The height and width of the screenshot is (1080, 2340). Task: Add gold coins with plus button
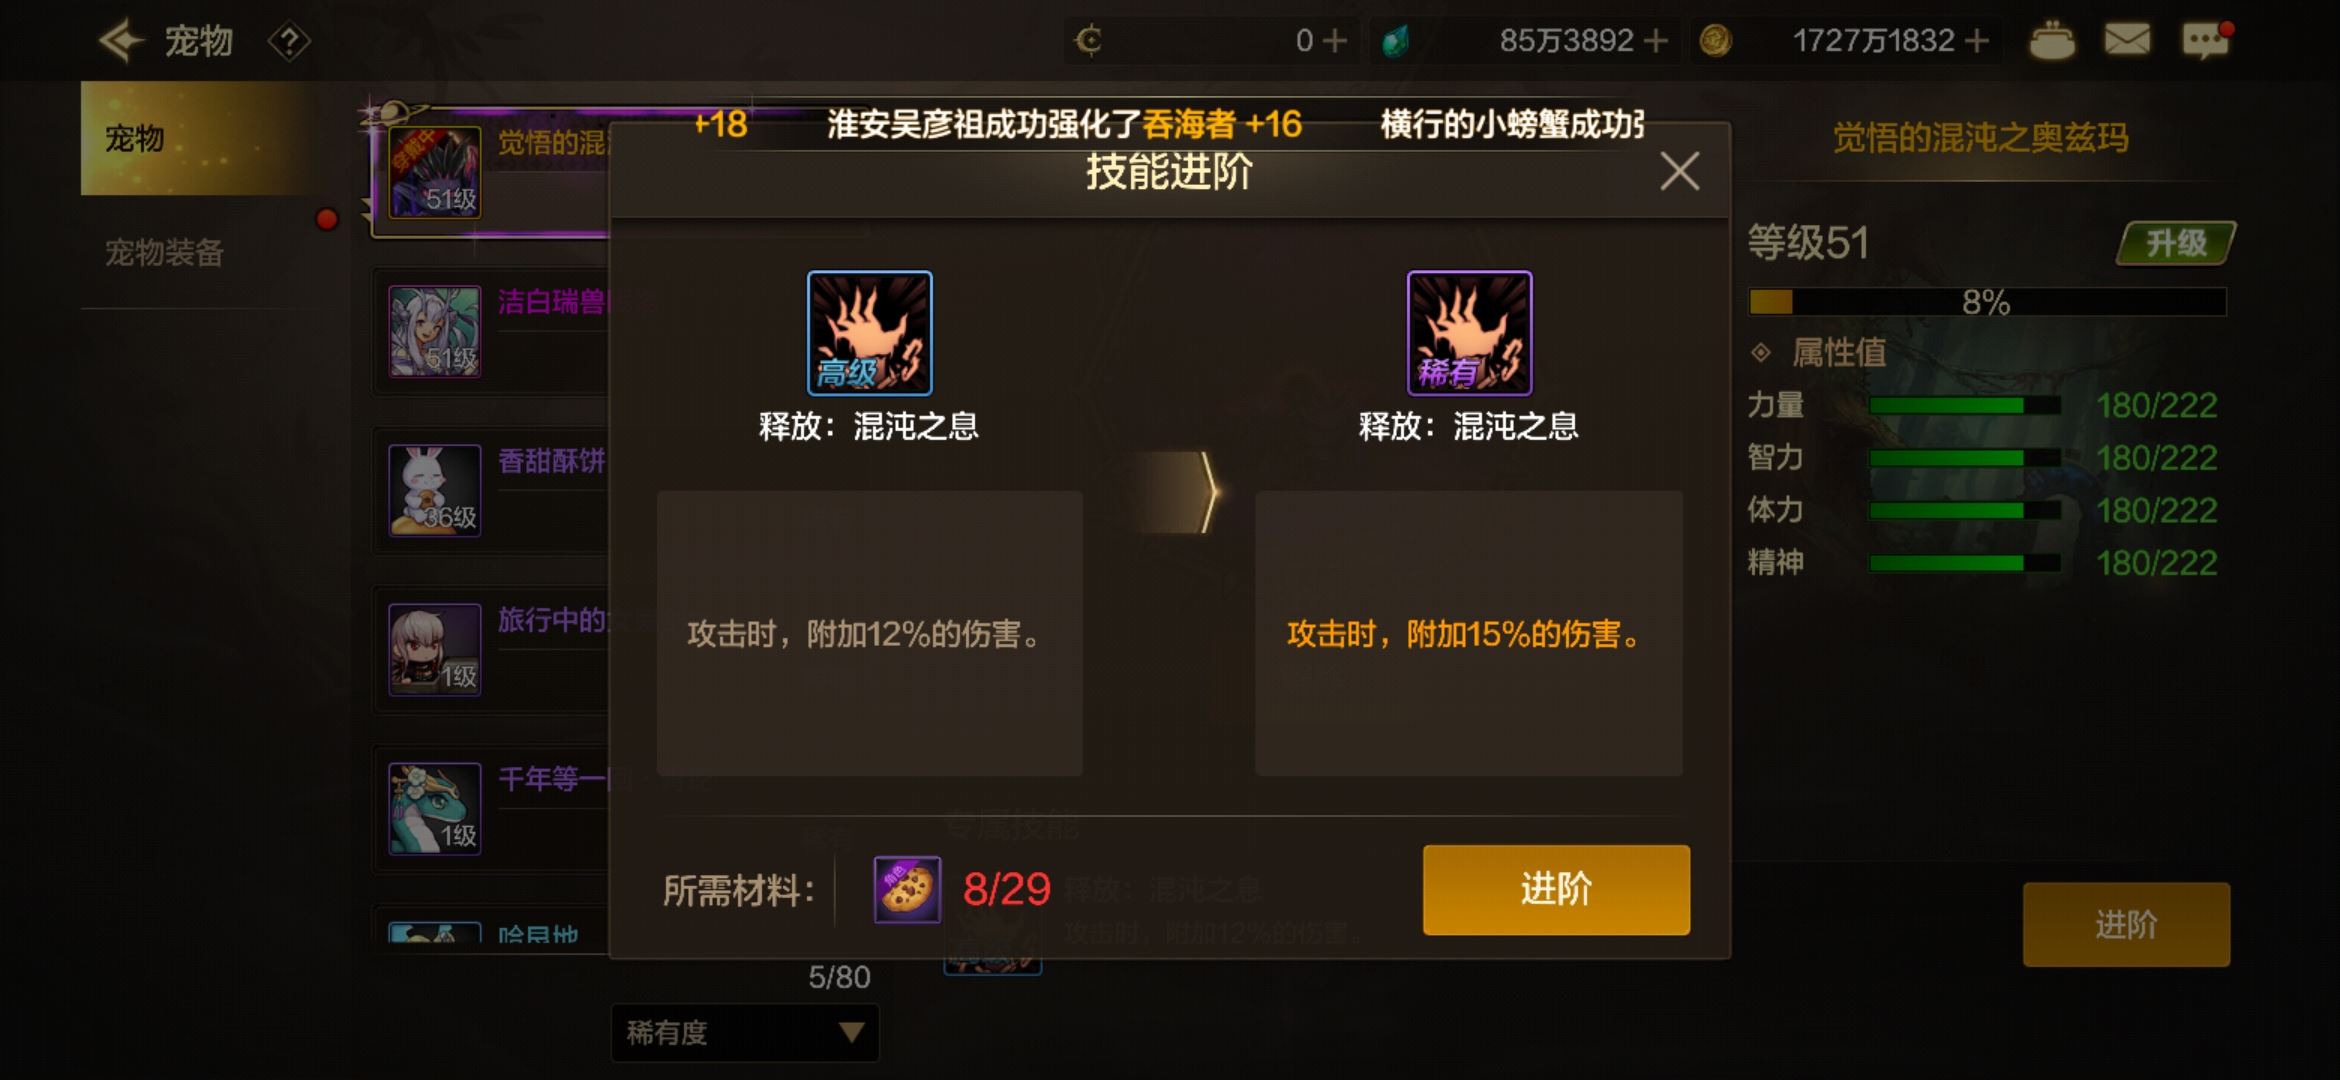[1976, 41]
